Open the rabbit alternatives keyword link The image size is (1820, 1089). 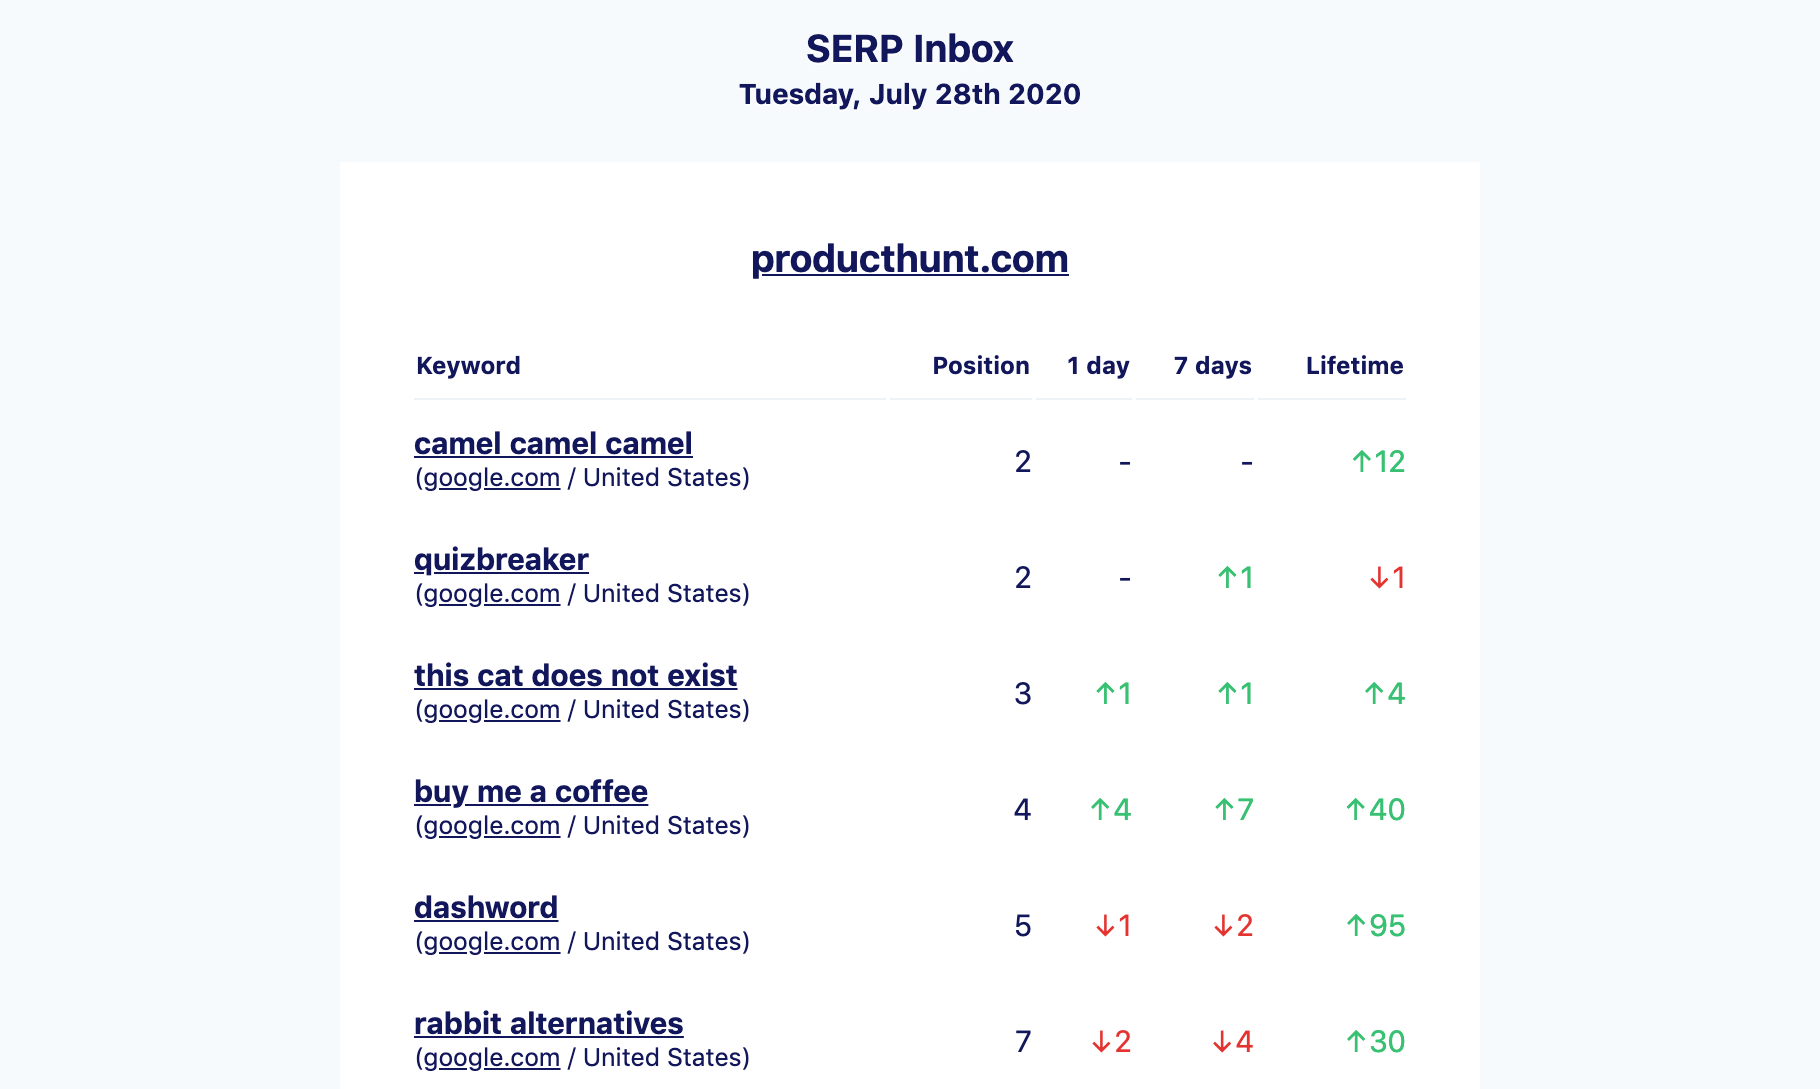549,1023
